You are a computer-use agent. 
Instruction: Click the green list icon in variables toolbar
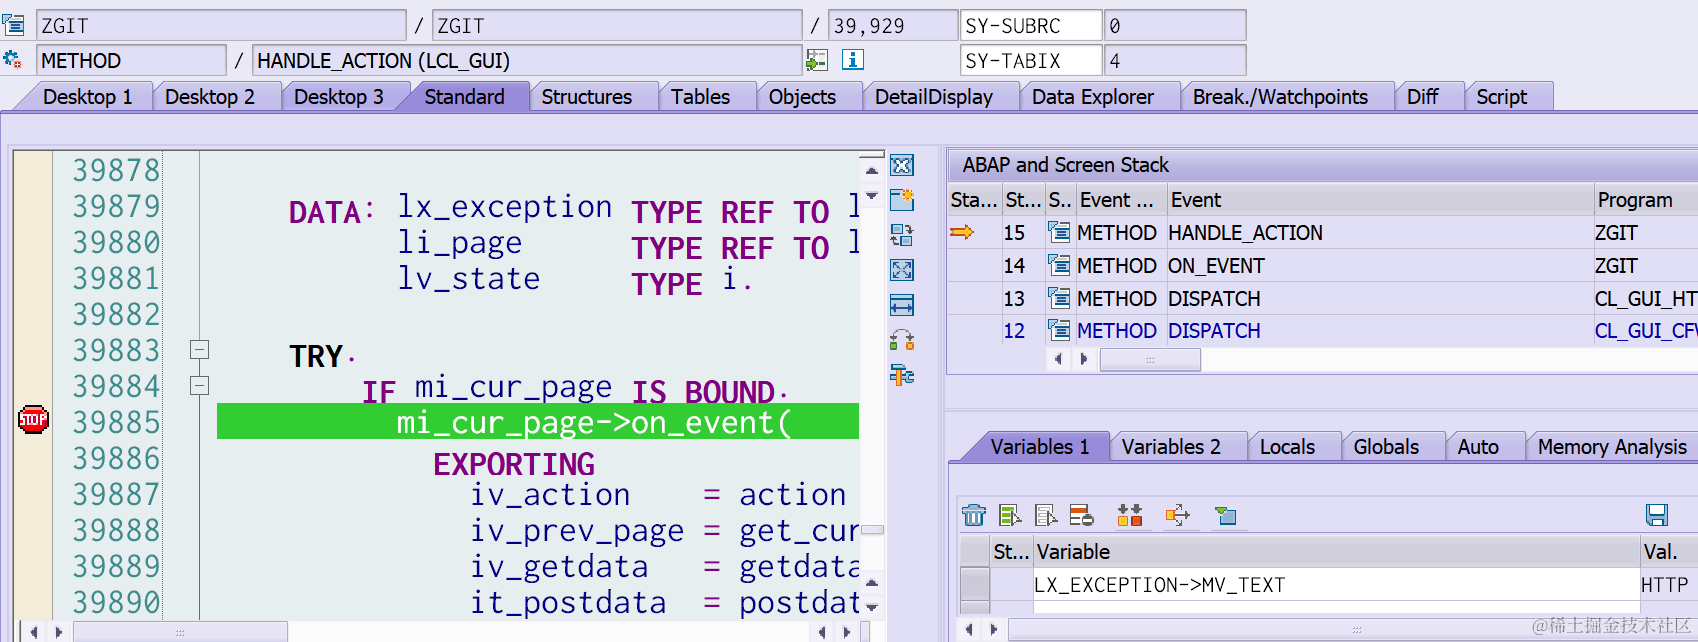(x=1010, y=515)
